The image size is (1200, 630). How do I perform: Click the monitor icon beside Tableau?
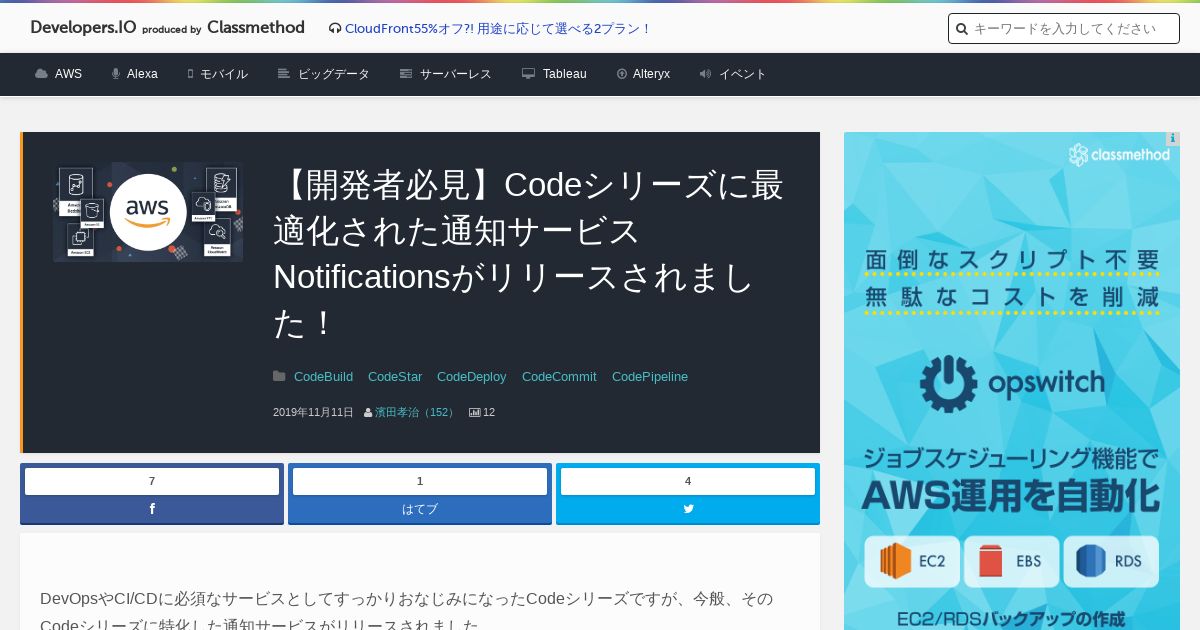tap(528, 74)
